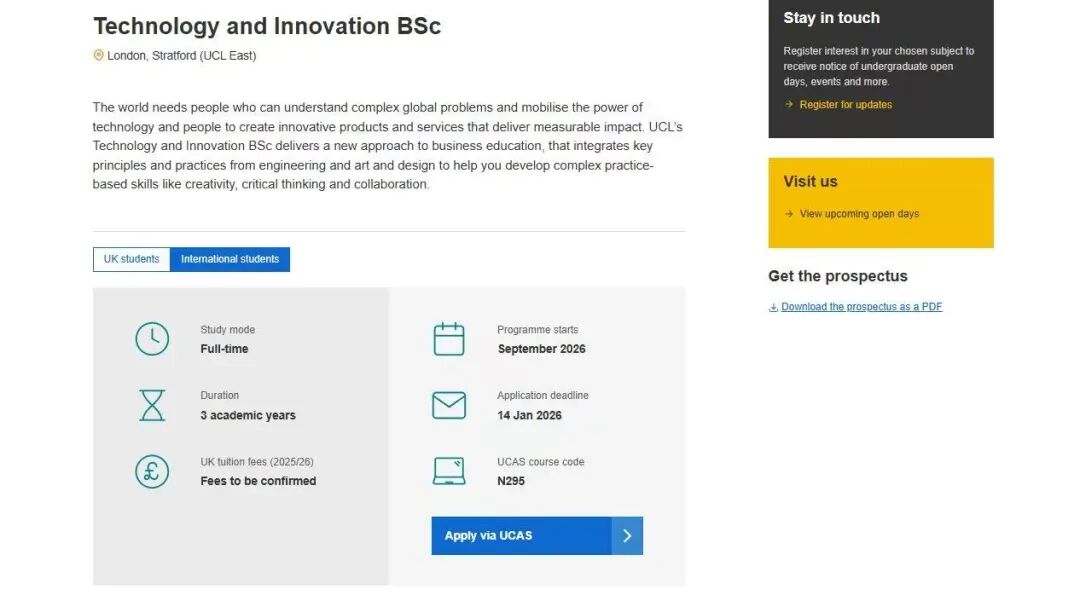Click the clock icon beside Study mode
Viewport: 1080px width, 601px height.
[x=152, y=339]
